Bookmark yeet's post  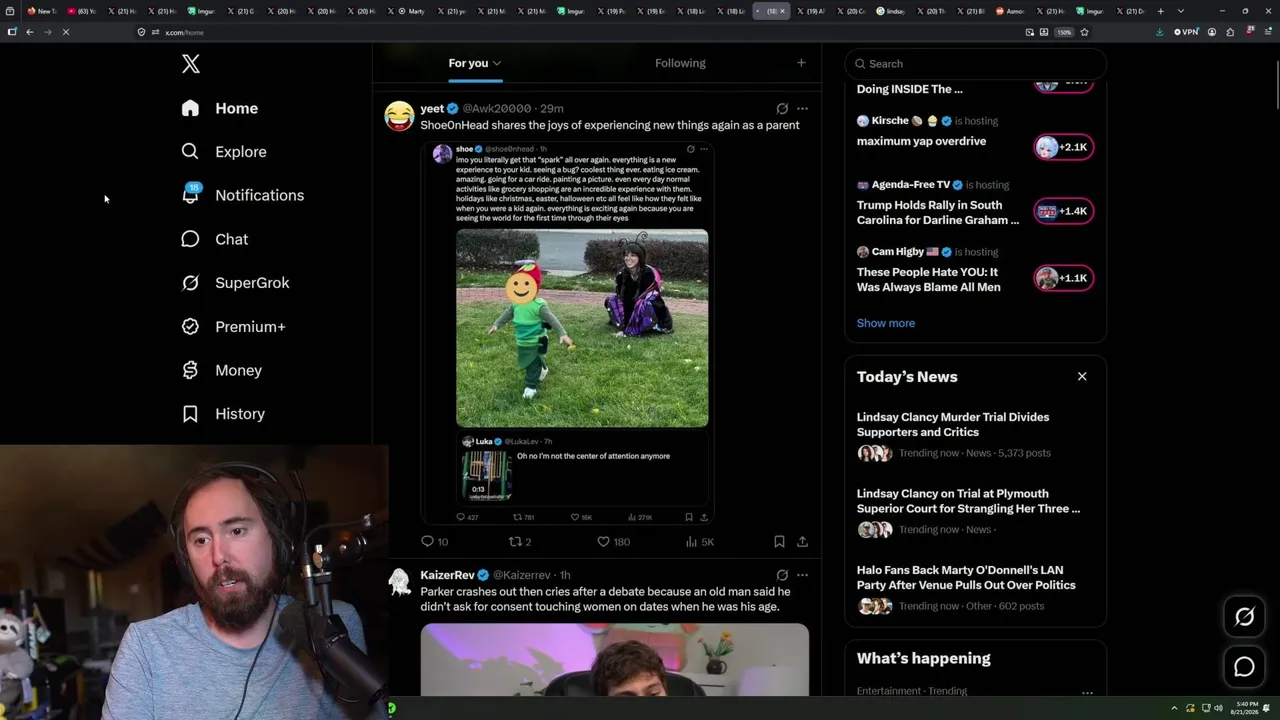(779, 542)
